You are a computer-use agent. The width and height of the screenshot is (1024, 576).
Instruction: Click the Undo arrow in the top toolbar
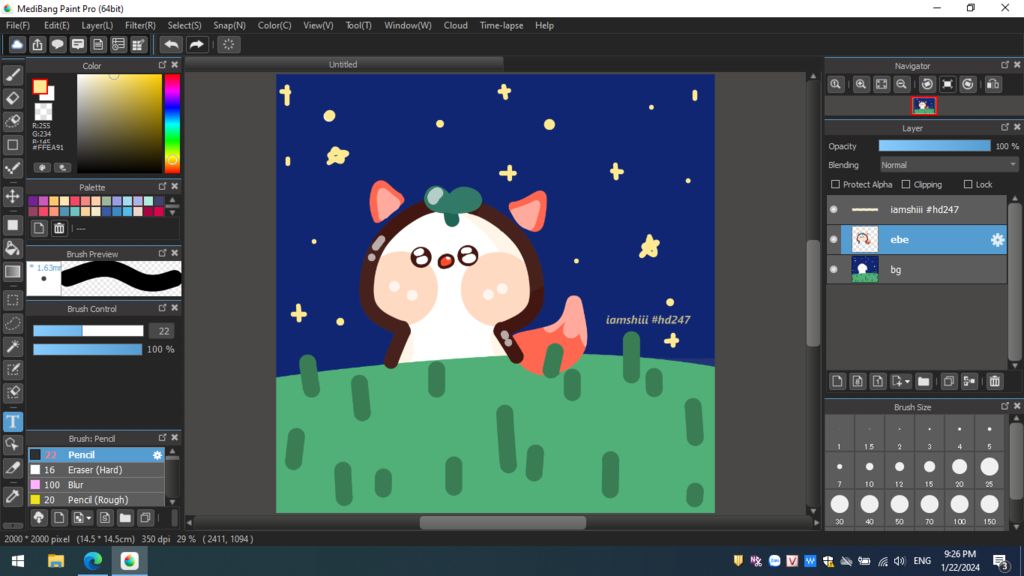[172, 45]
